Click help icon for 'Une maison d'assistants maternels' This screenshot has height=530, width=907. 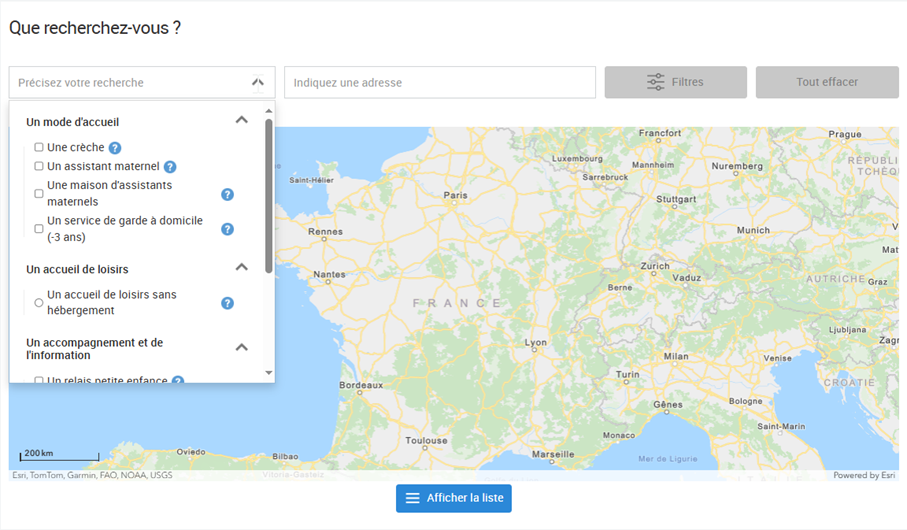click(x=227, y=194)
